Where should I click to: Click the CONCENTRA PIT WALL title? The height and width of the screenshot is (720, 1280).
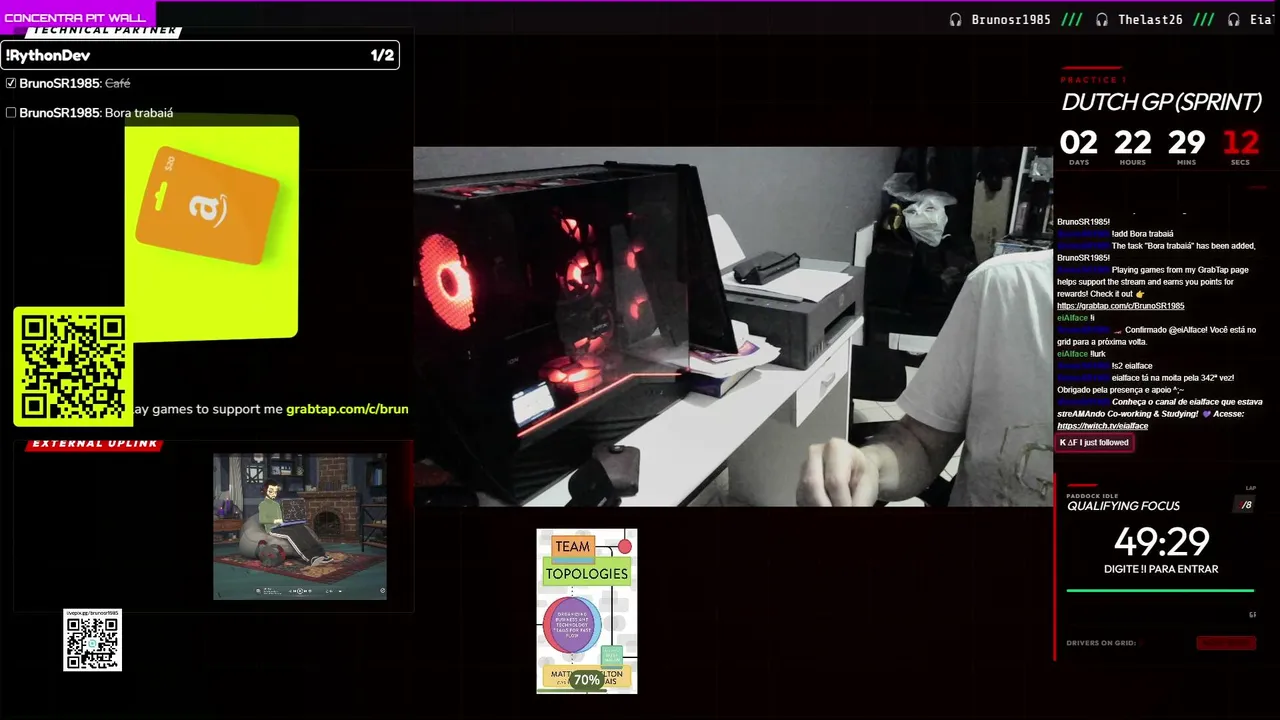(x=75, y=18)
